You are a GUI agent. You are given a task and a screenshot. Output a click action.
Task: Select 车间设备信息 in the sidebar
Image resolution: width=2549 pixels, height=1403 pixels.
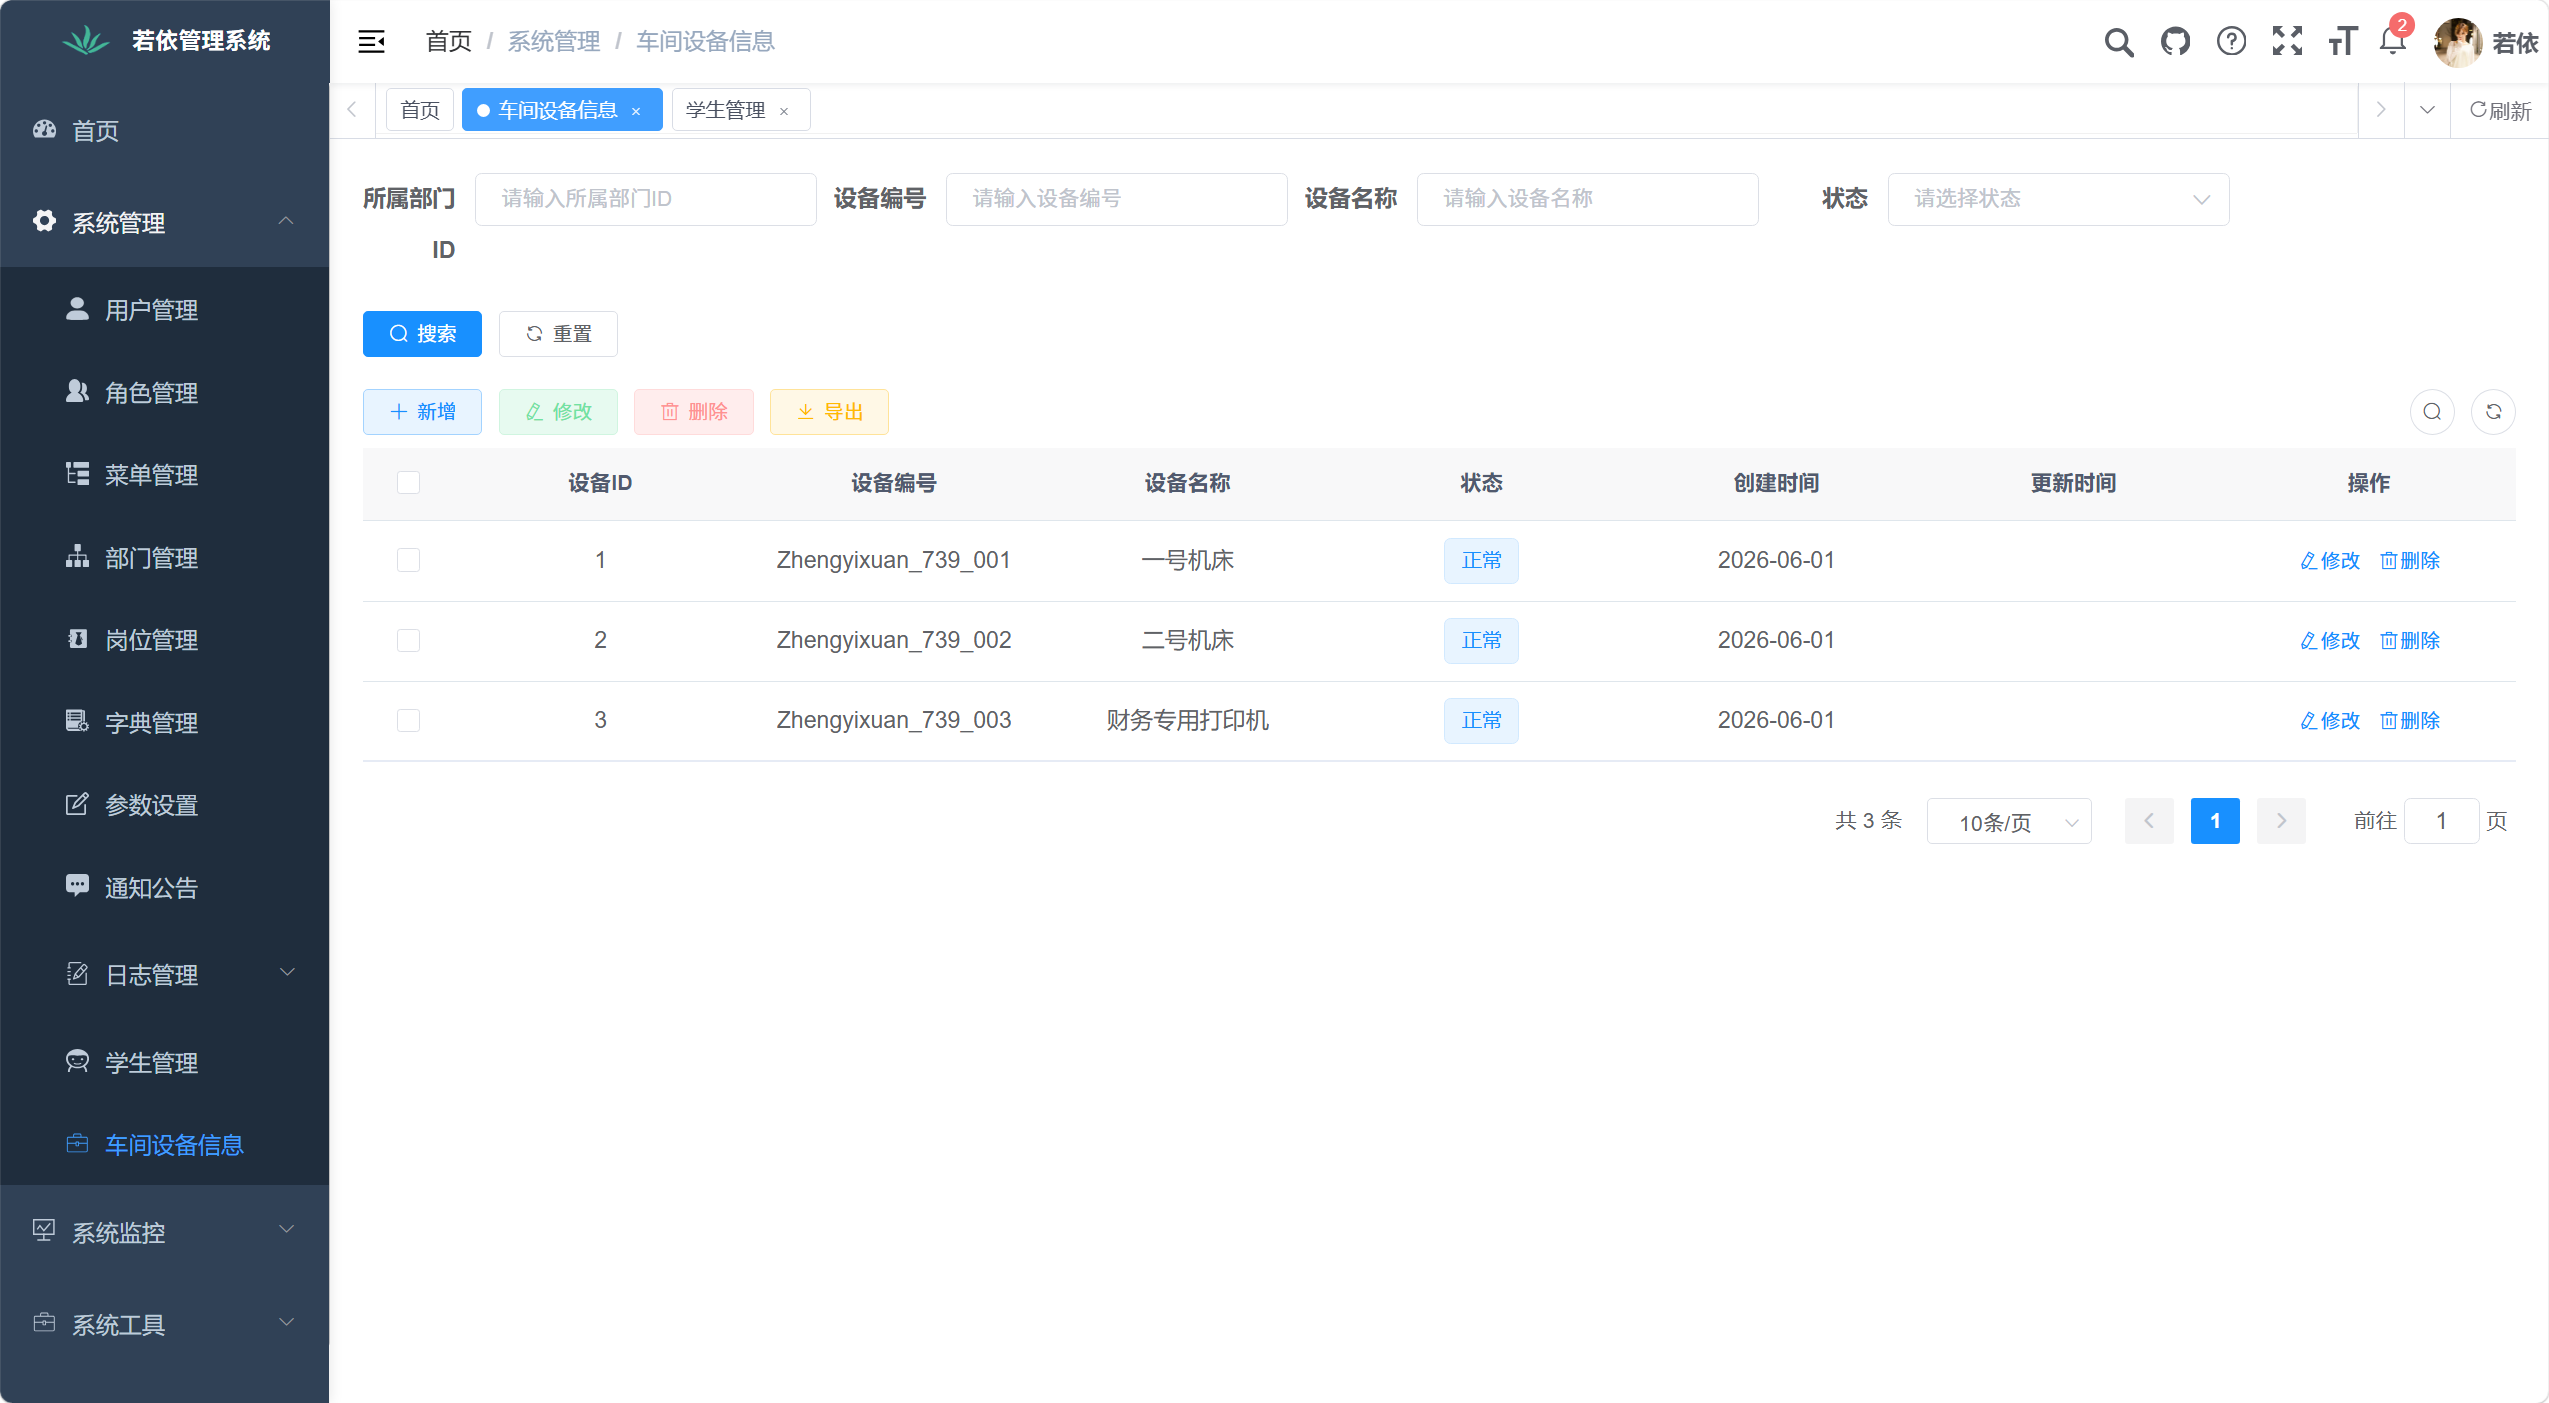click(165, 1145)
